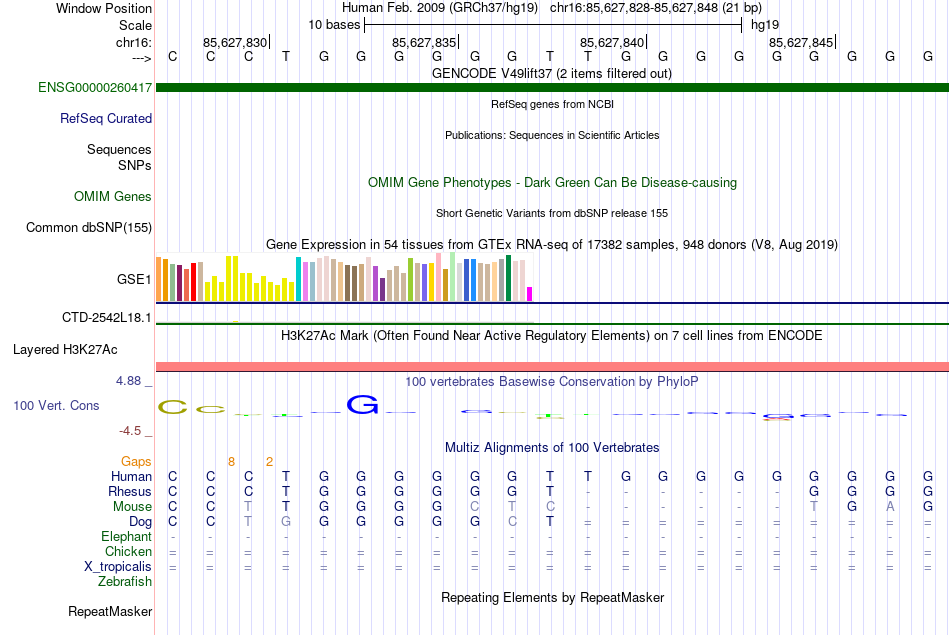Click the Scale row label
Screen dimensions: 950x635
click(135, 25)
